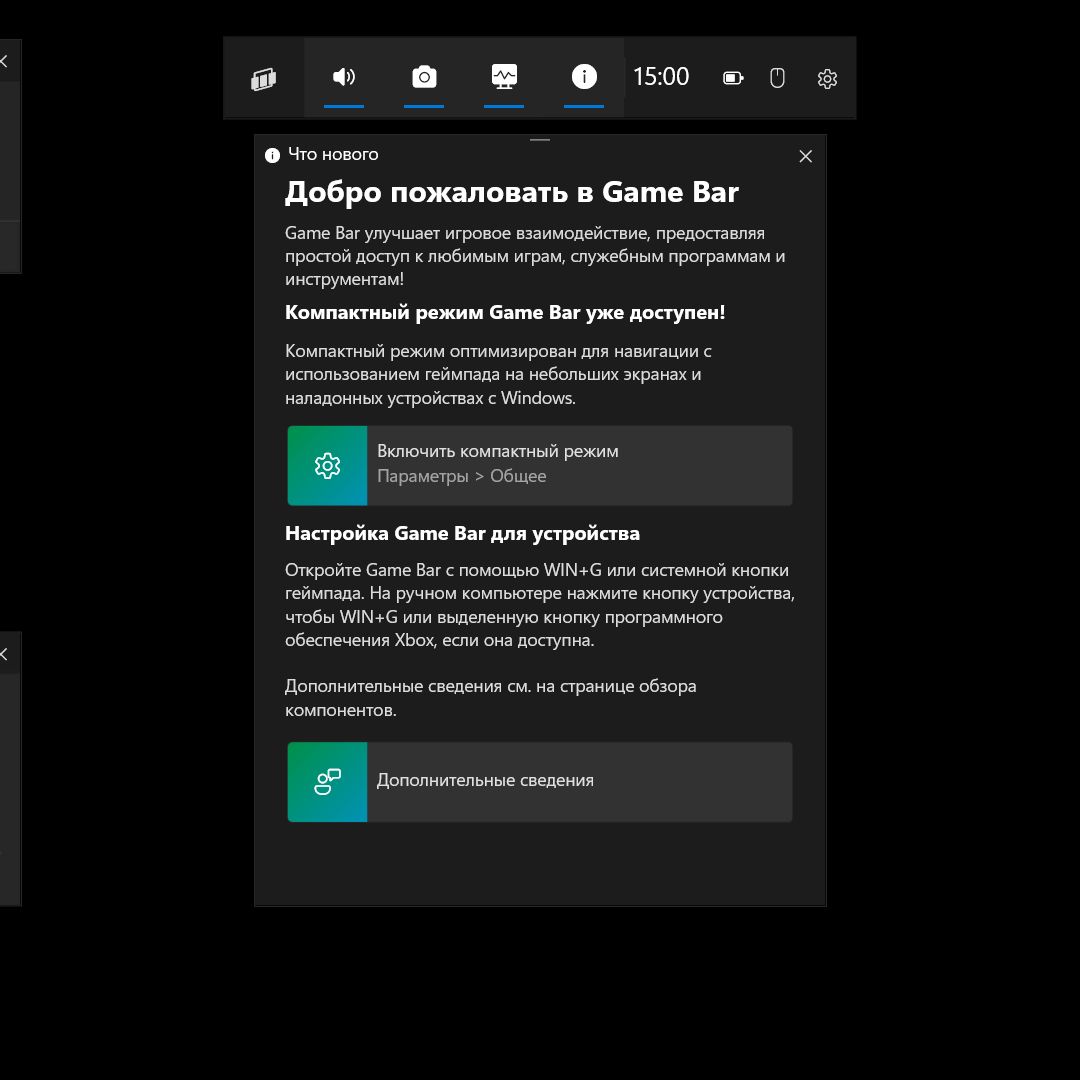Click the 15:00 clock in Game Bar
Screen dimensions: 1080x1080
tap(661, 76)
